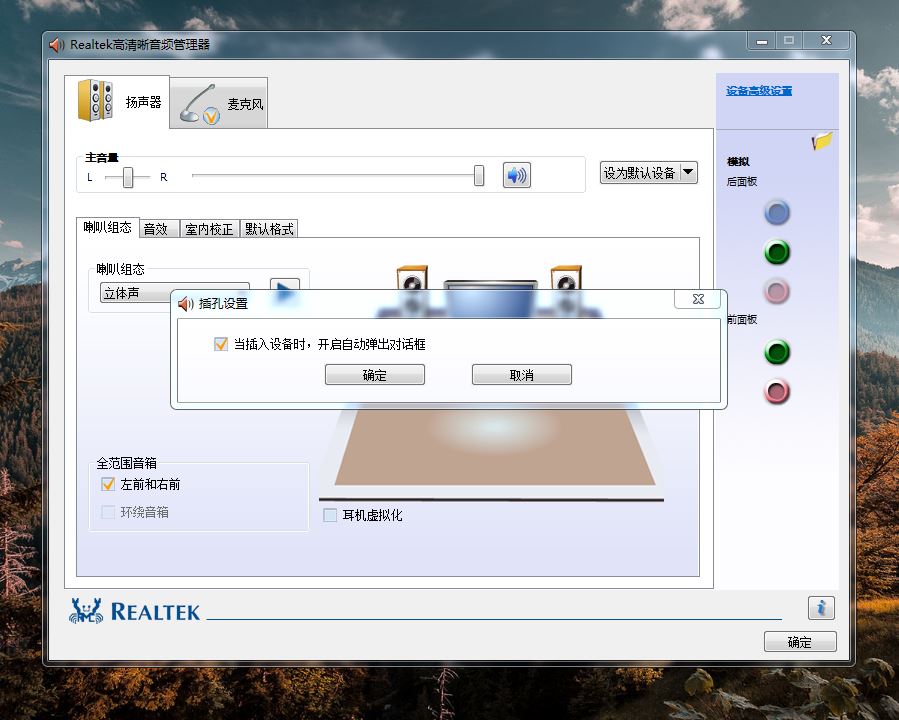
Task: Click the mute speaker volume icon button
Action: click(x=517, y=175)
